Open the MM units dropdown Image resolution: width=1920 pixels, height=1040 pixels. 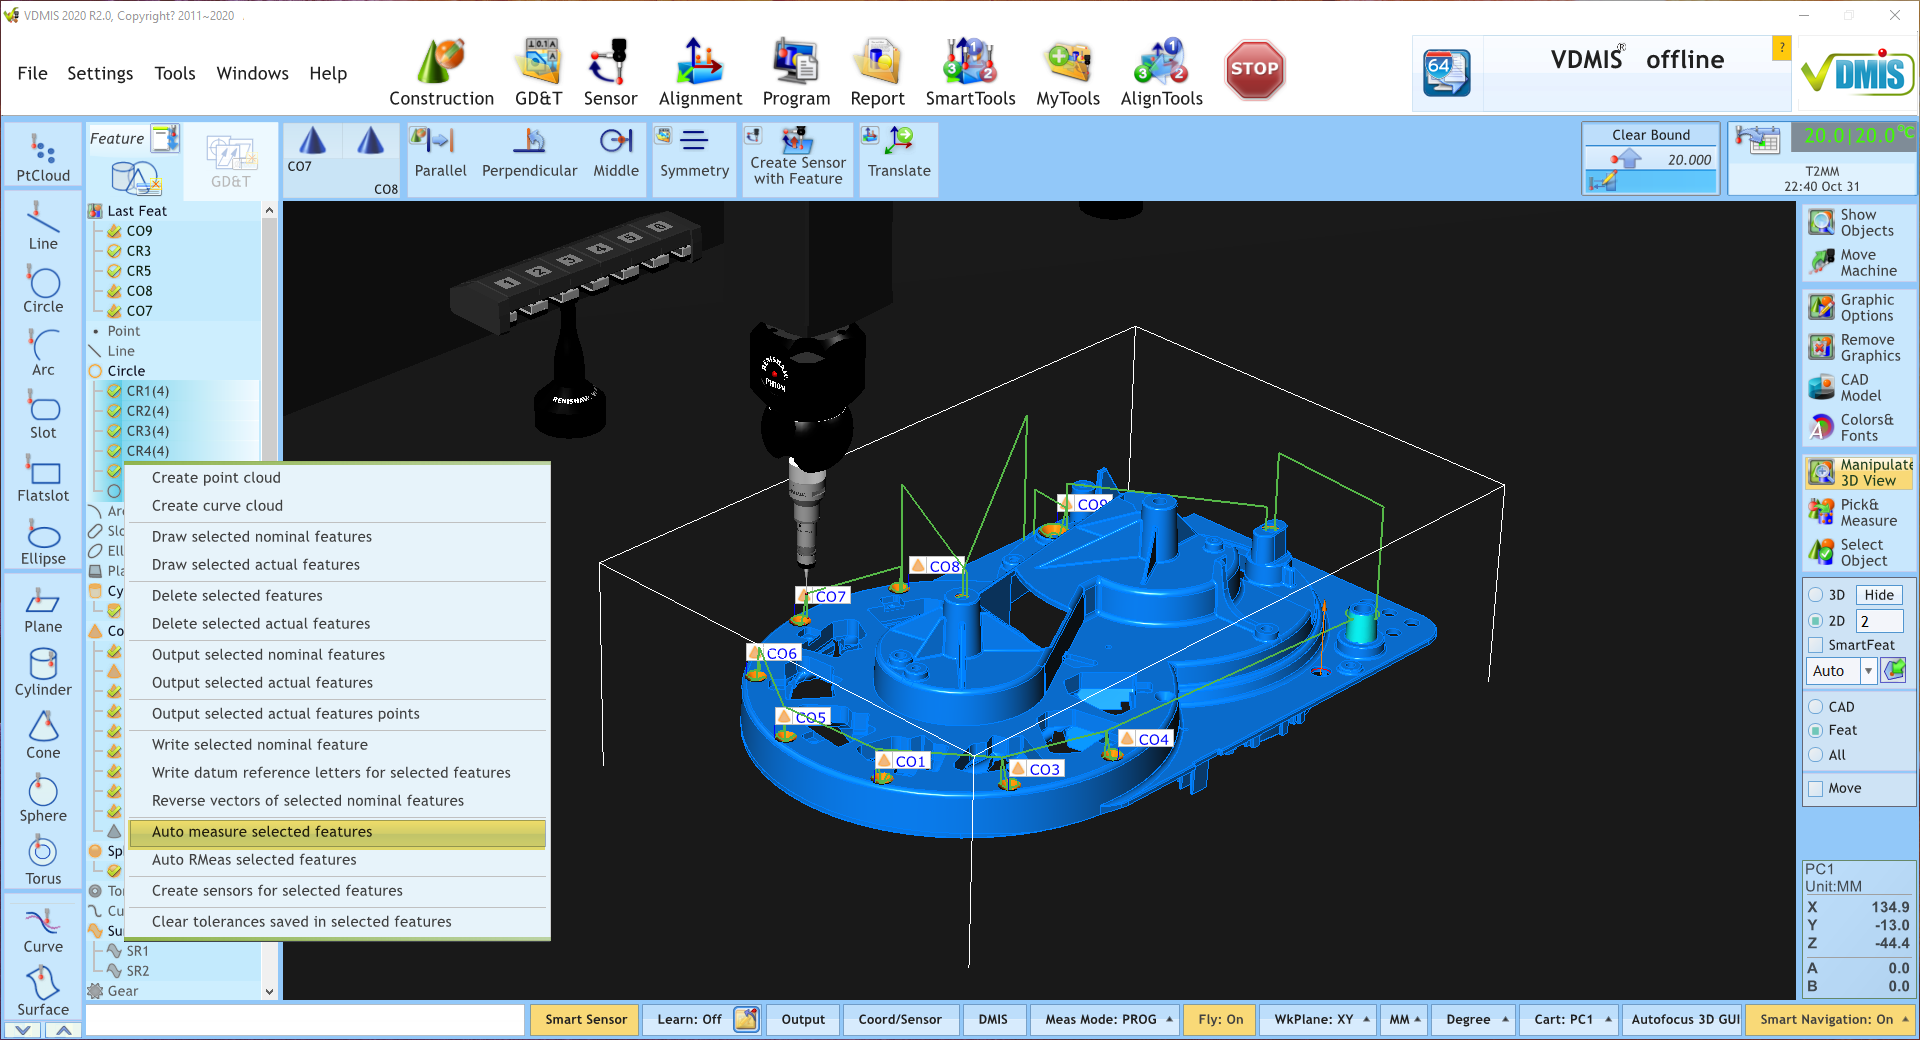1404,1020
